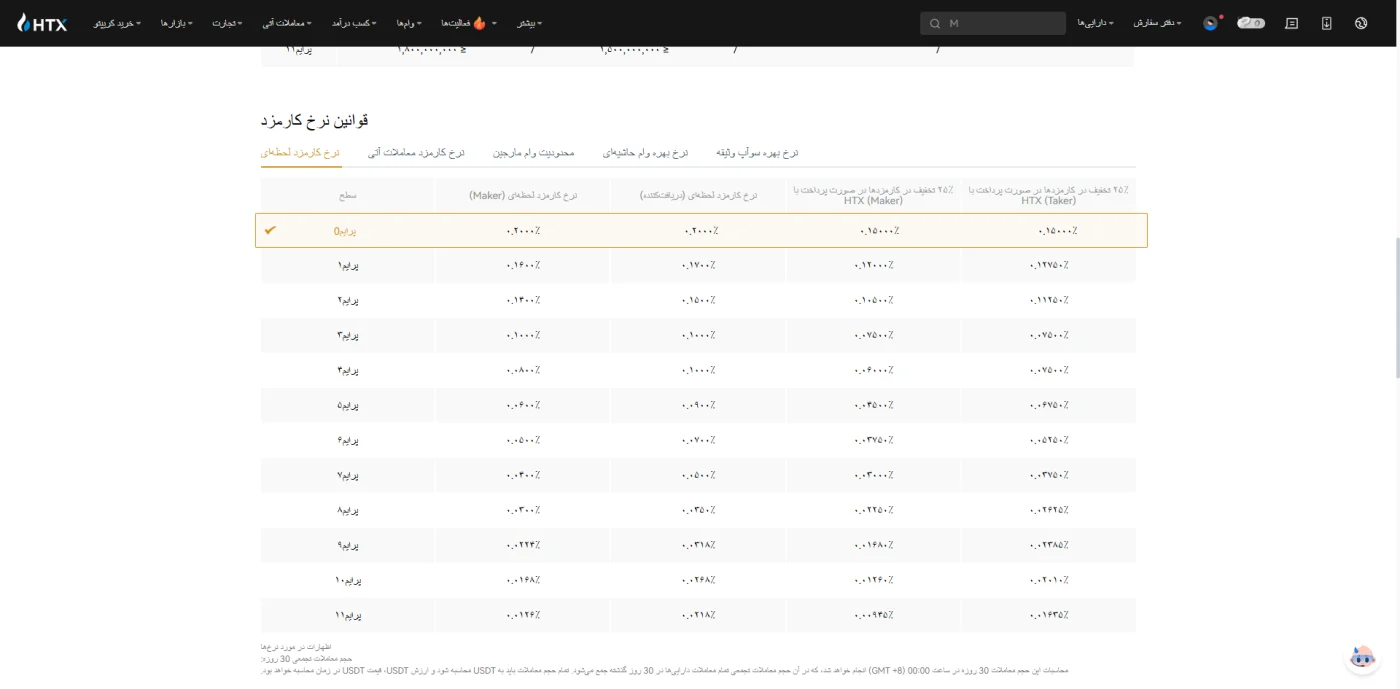This screenshot has height=689, width=1400.
Task: Click the ۰٫۱۶۰۰٪ maker rate for پرایم۱
Action: 523,265
